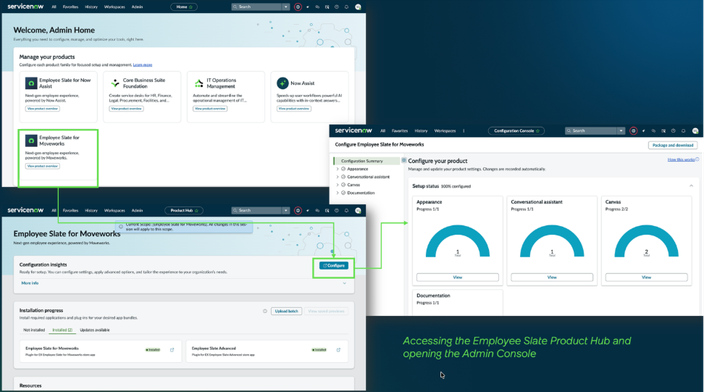Collapse the Setup status section chevron
This screenshot has width=704, height=392.
click(691, 186)
